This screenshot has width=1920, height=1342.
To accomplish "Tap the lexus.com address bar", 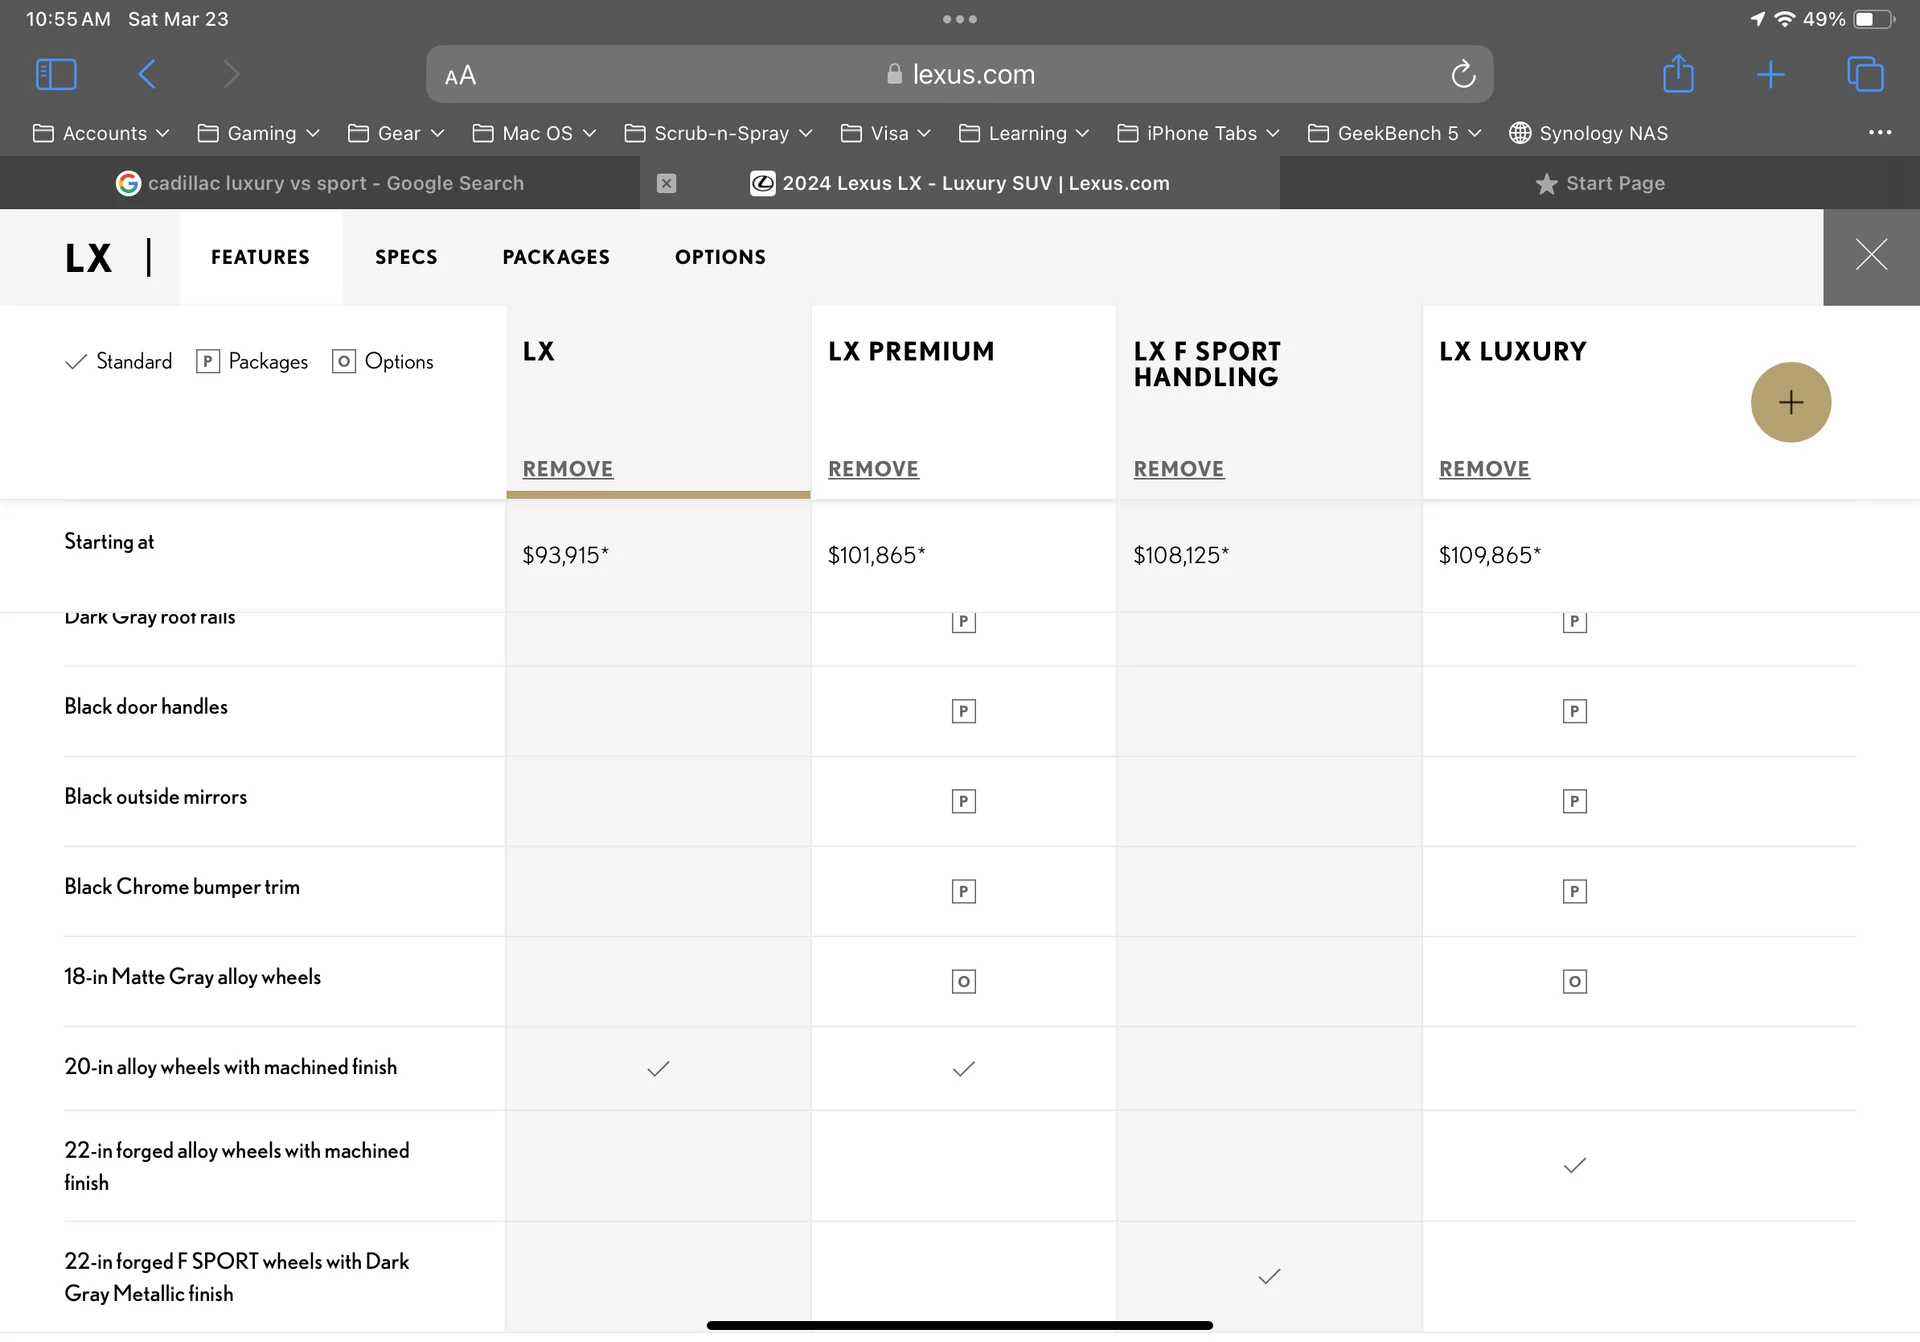I will pos(959,74).
